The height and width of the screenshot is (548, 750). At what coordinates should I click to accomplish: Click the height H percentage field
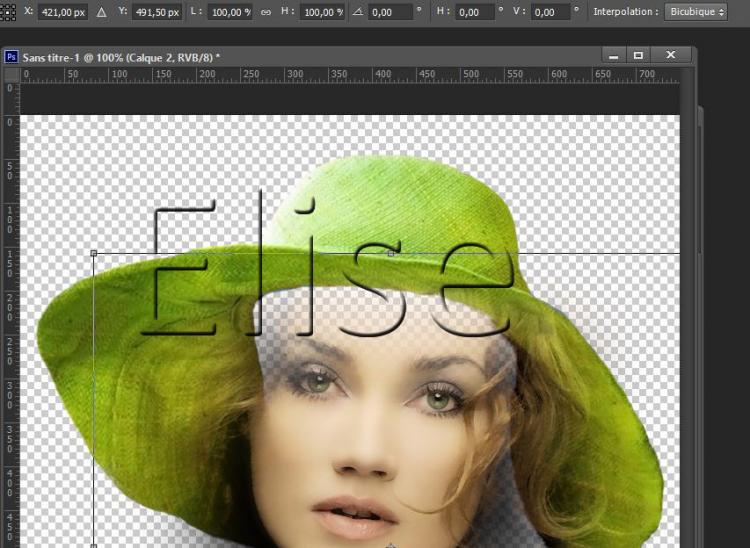(x=321, y=12)
